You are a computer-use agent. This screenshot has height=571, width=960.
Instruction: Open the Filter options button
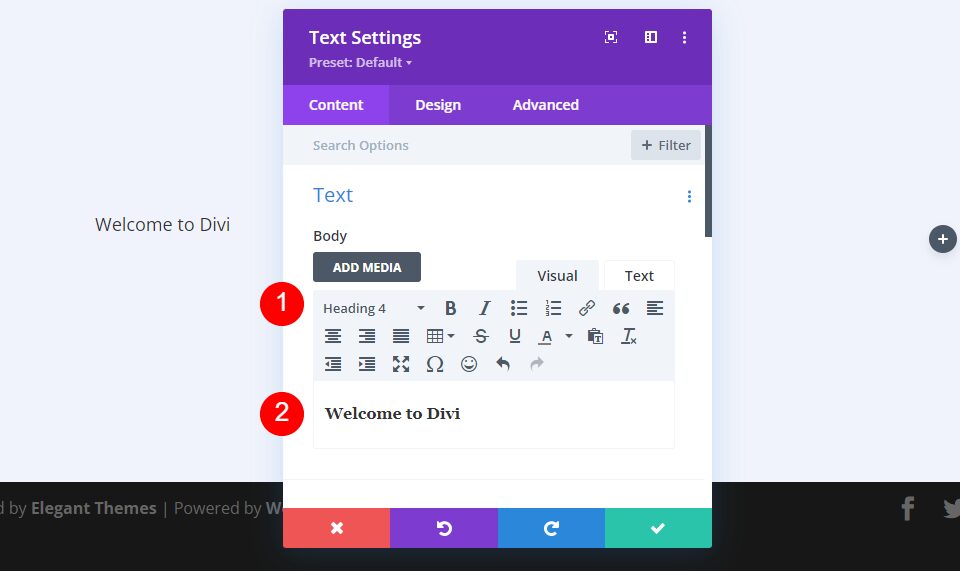pyautogui.click(x=666, y=145)
